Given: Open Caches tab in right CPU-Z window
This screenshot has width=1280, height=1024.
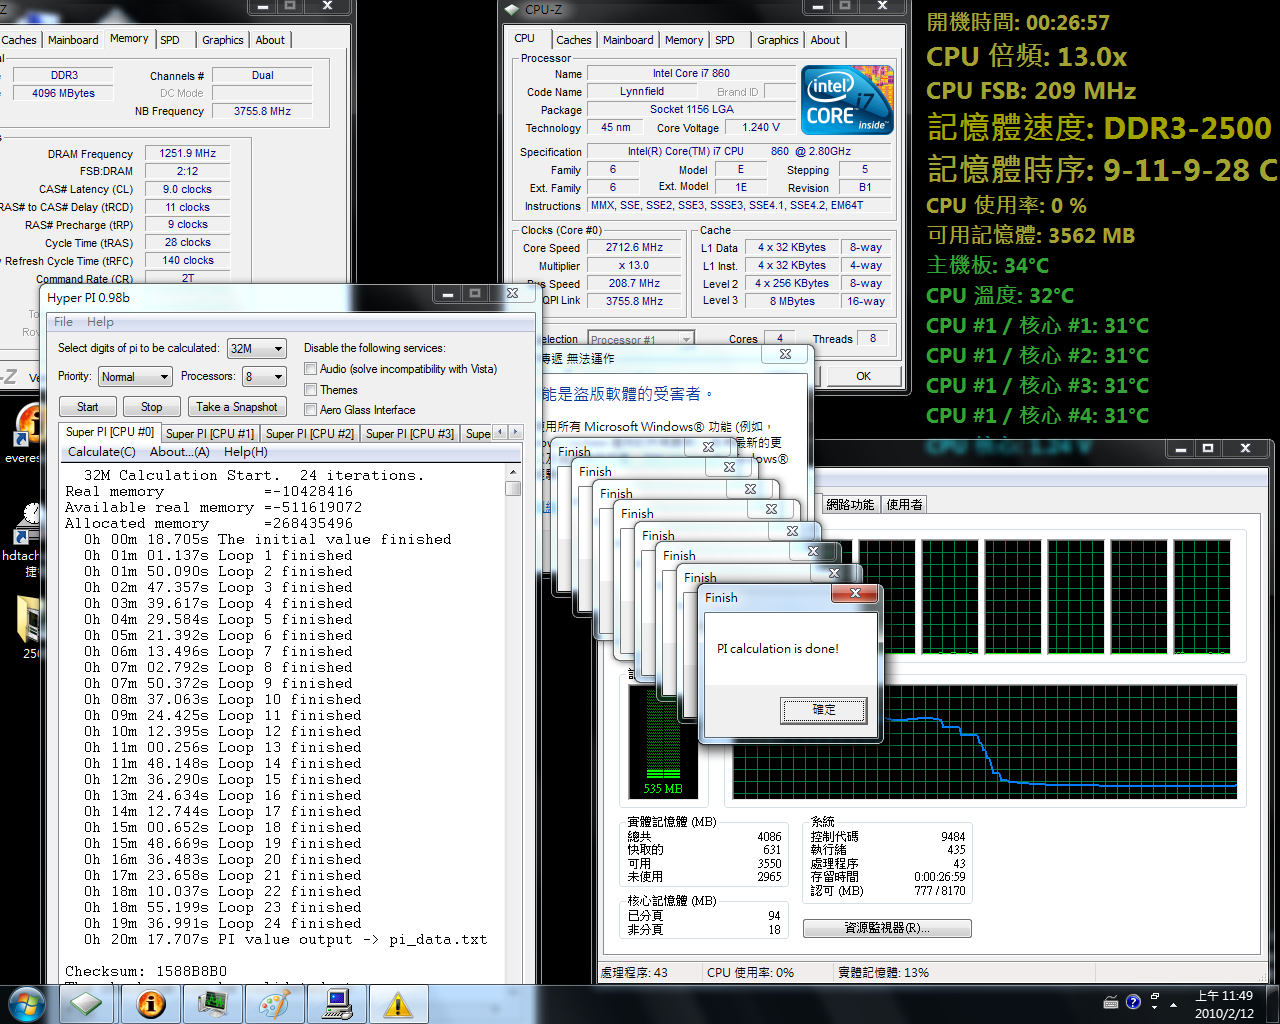Looking at the screenshot, I should (574, 40).
